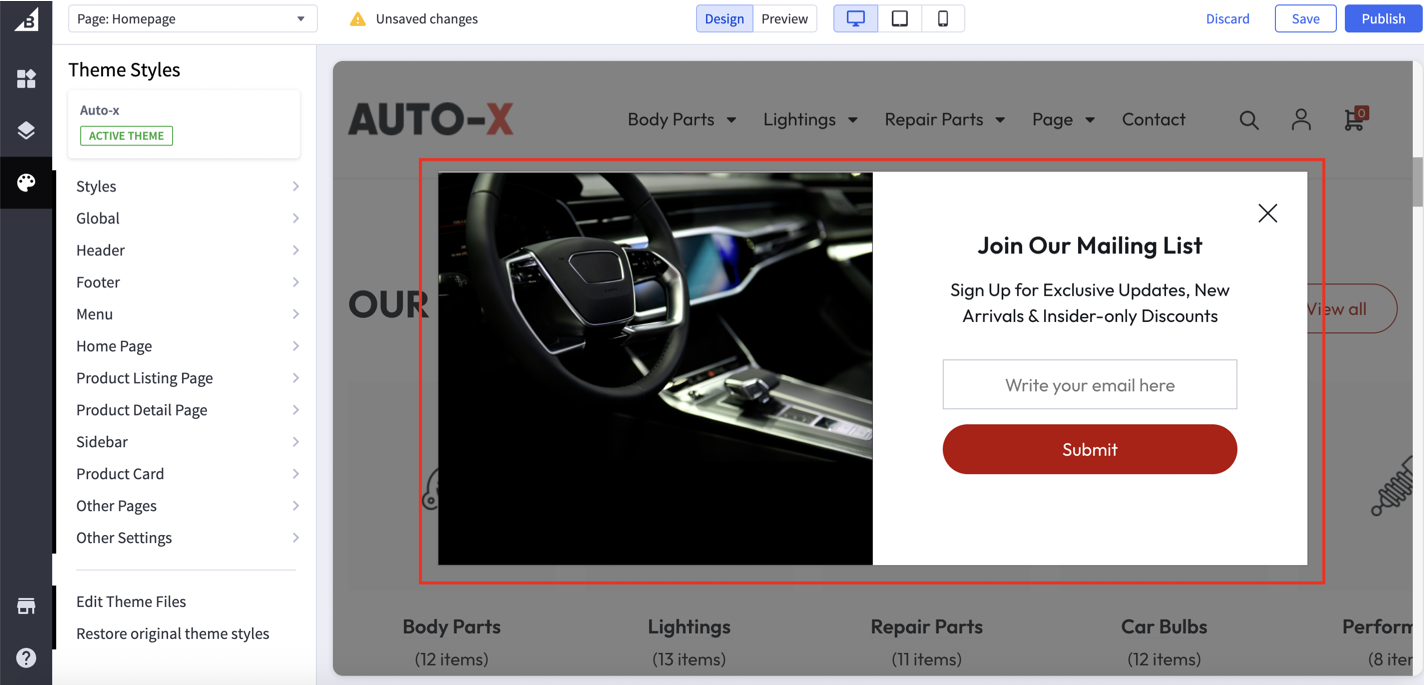Switch to Preview mode
Screen dimensions: 1425x685
(784, 19)
